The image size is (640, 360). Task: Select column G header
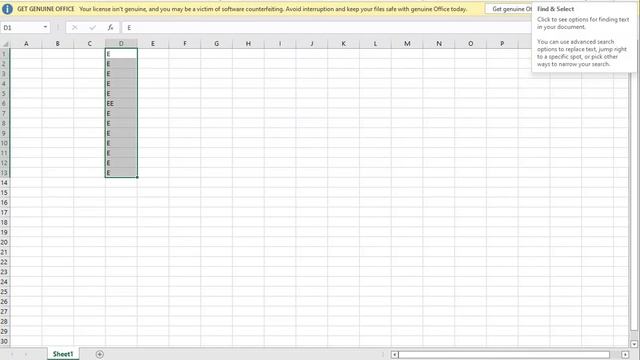coord(216,44)
